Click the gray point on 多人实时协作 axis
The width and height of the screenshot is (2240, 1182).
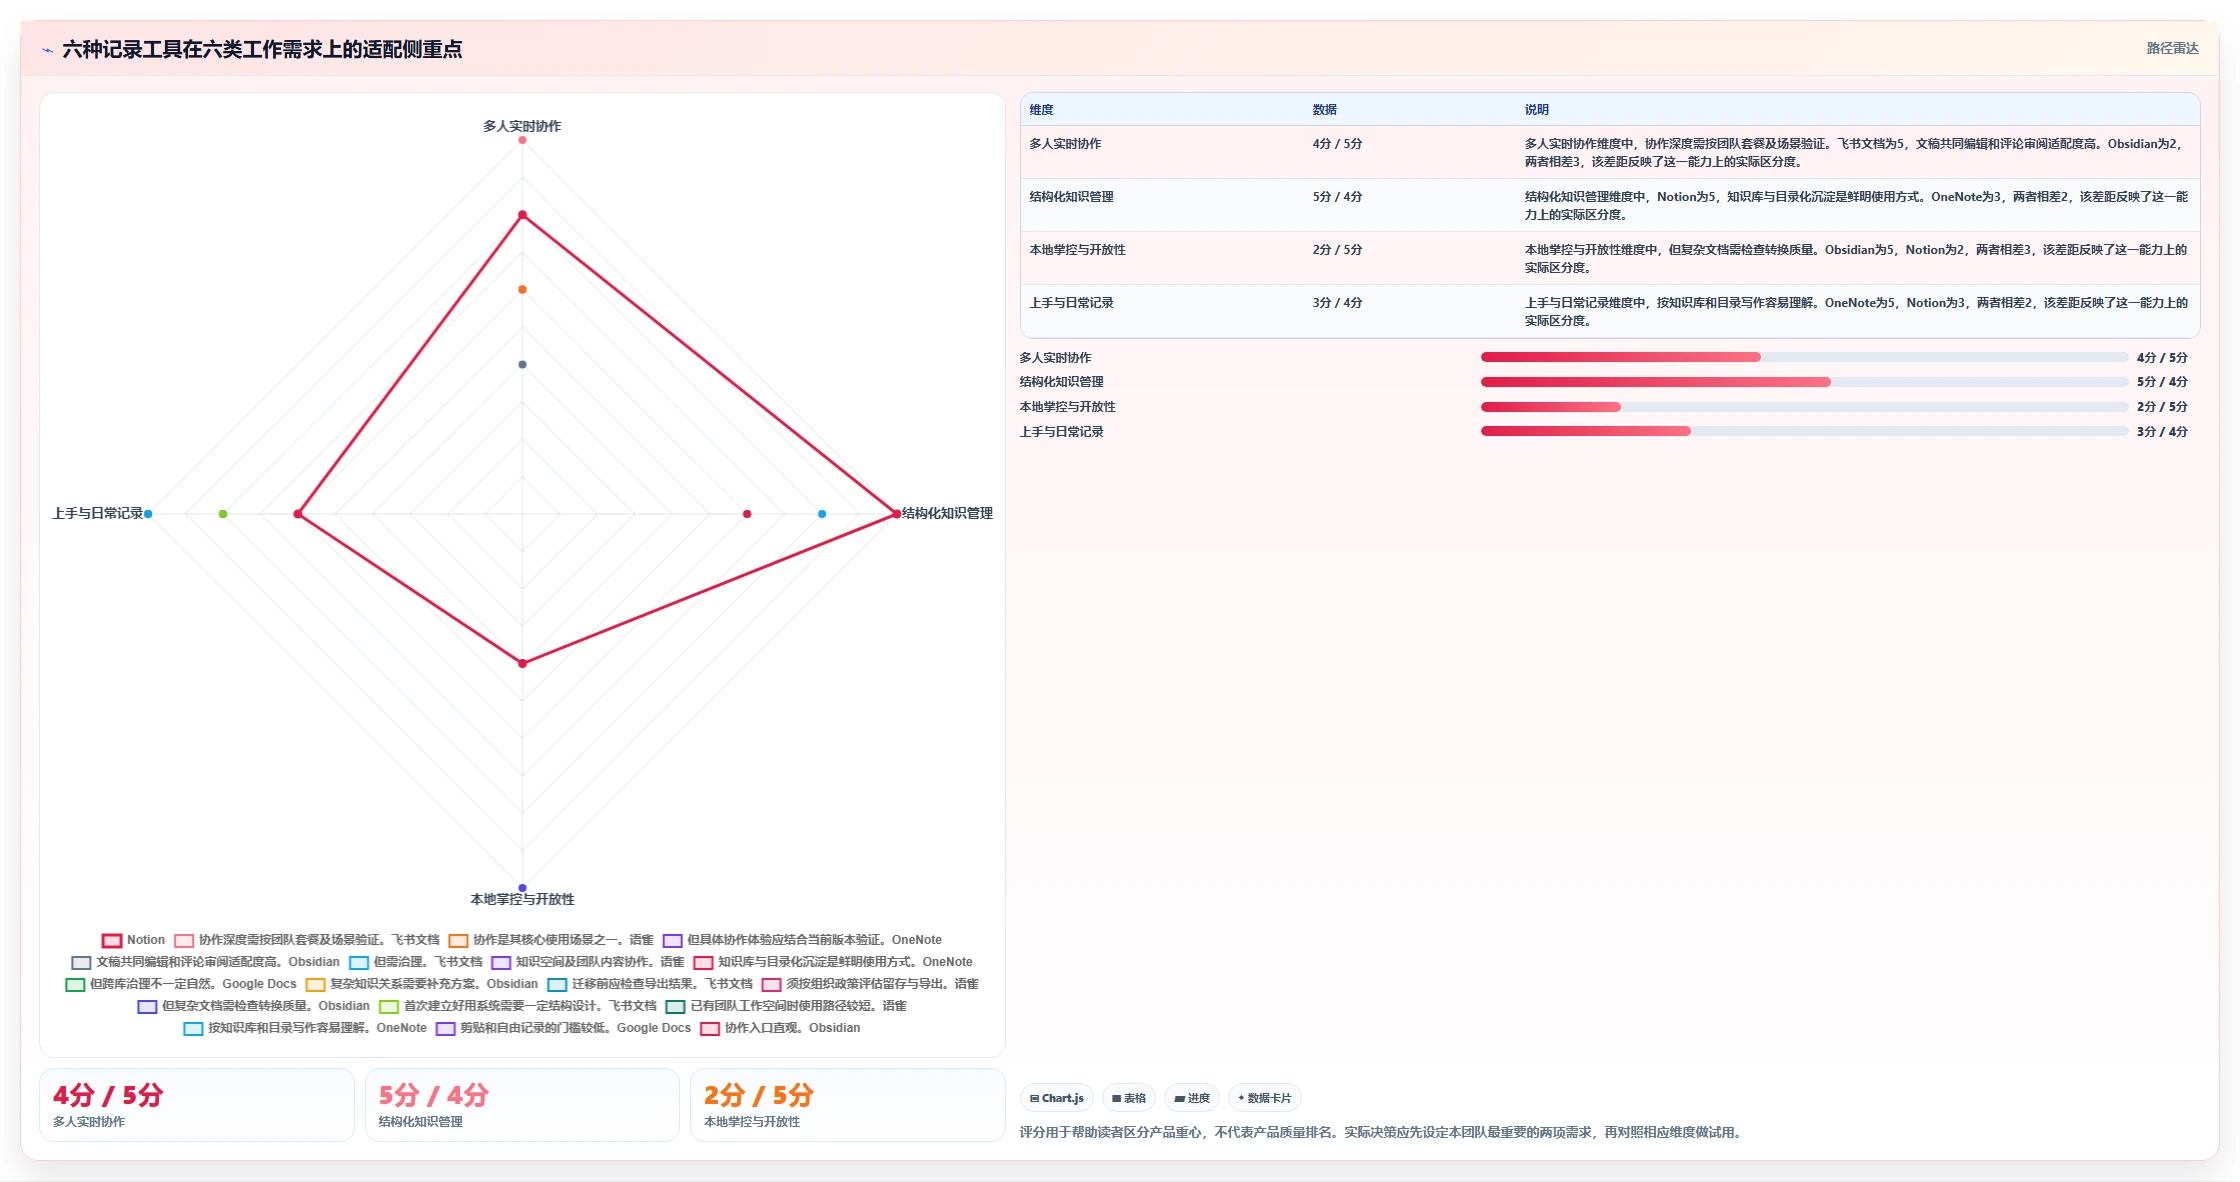click(522, 364)
